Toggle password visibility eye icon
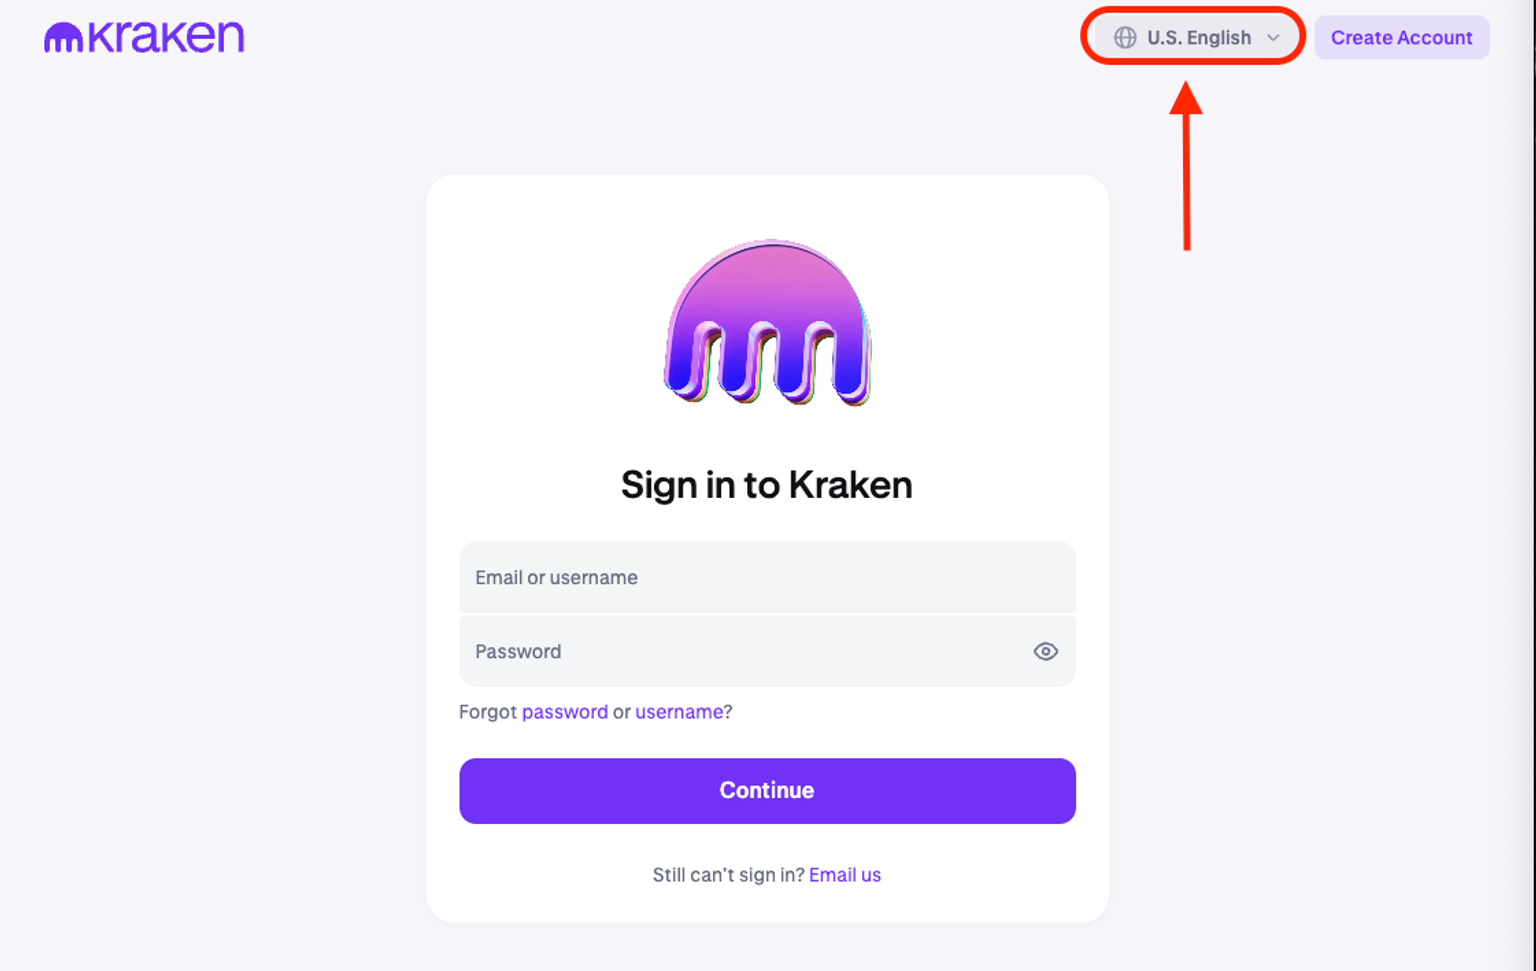The image size is (1536, 971). [x=1045, y=651]
